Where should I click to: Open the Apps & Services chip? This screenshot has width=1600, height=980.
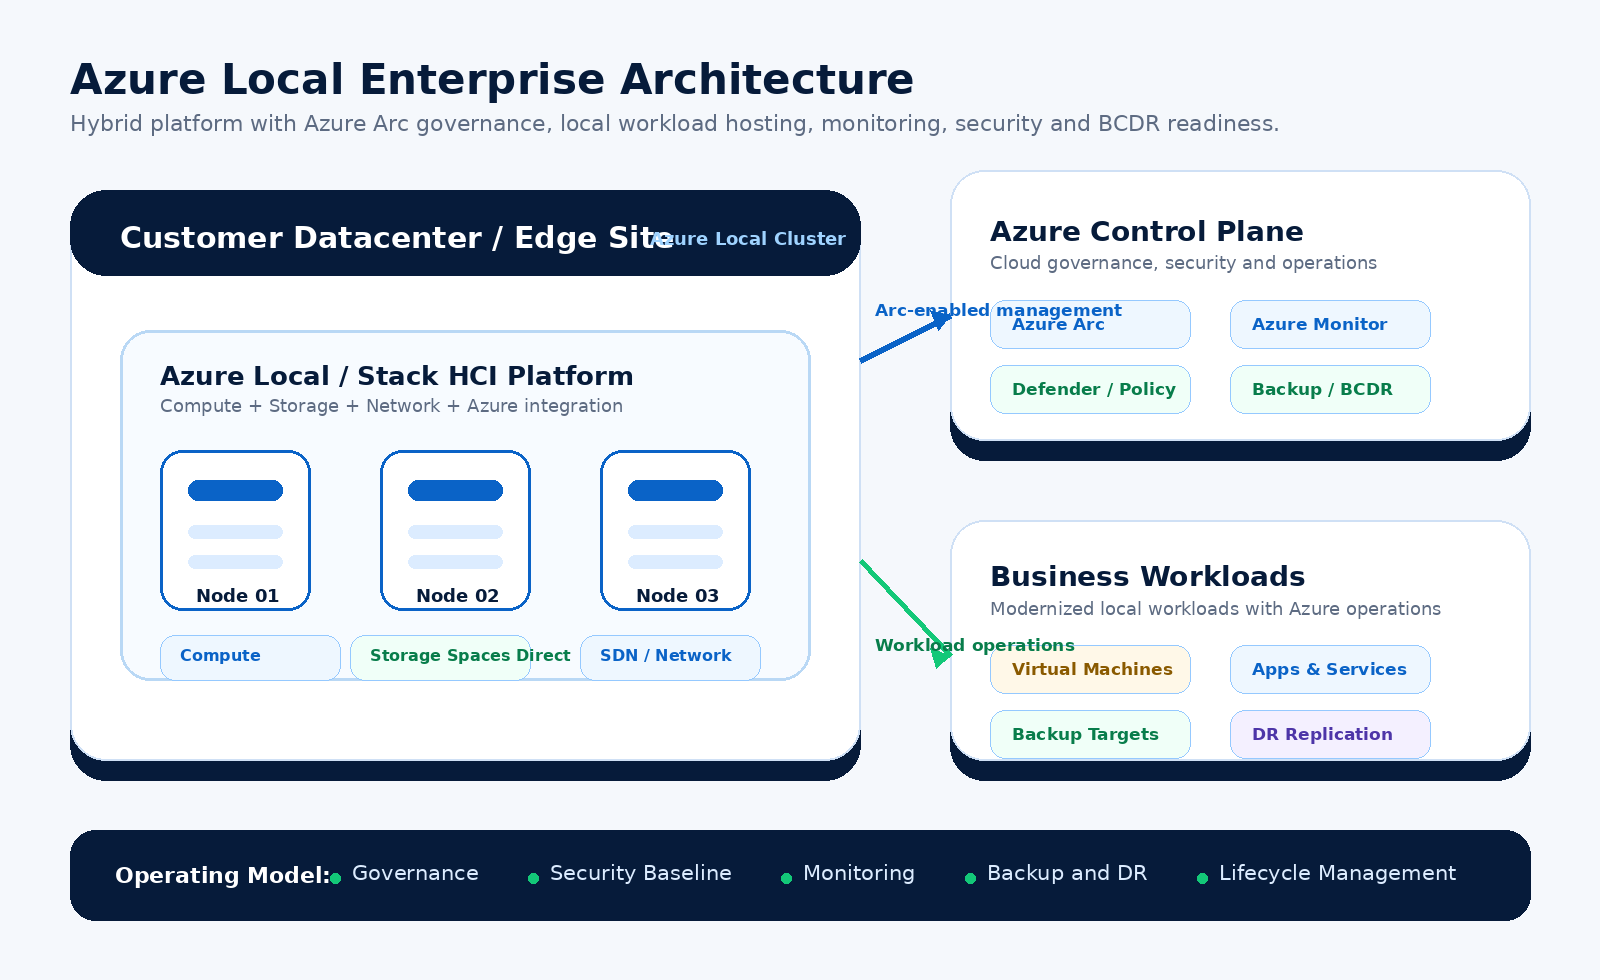point(1331,669)
